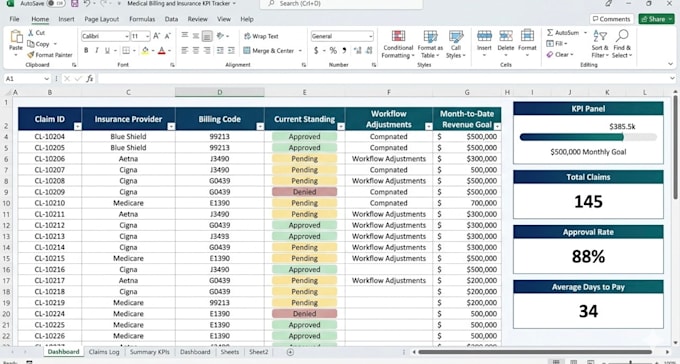Open Cell Styles gallery
Viewport: 680px width, 364px height.
click(x=456, y=44)
